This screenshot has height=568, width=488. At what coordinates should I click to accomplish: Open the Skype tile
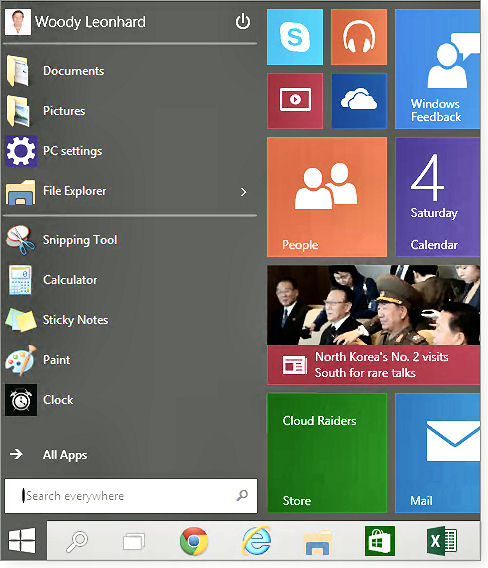coord(295,37)
